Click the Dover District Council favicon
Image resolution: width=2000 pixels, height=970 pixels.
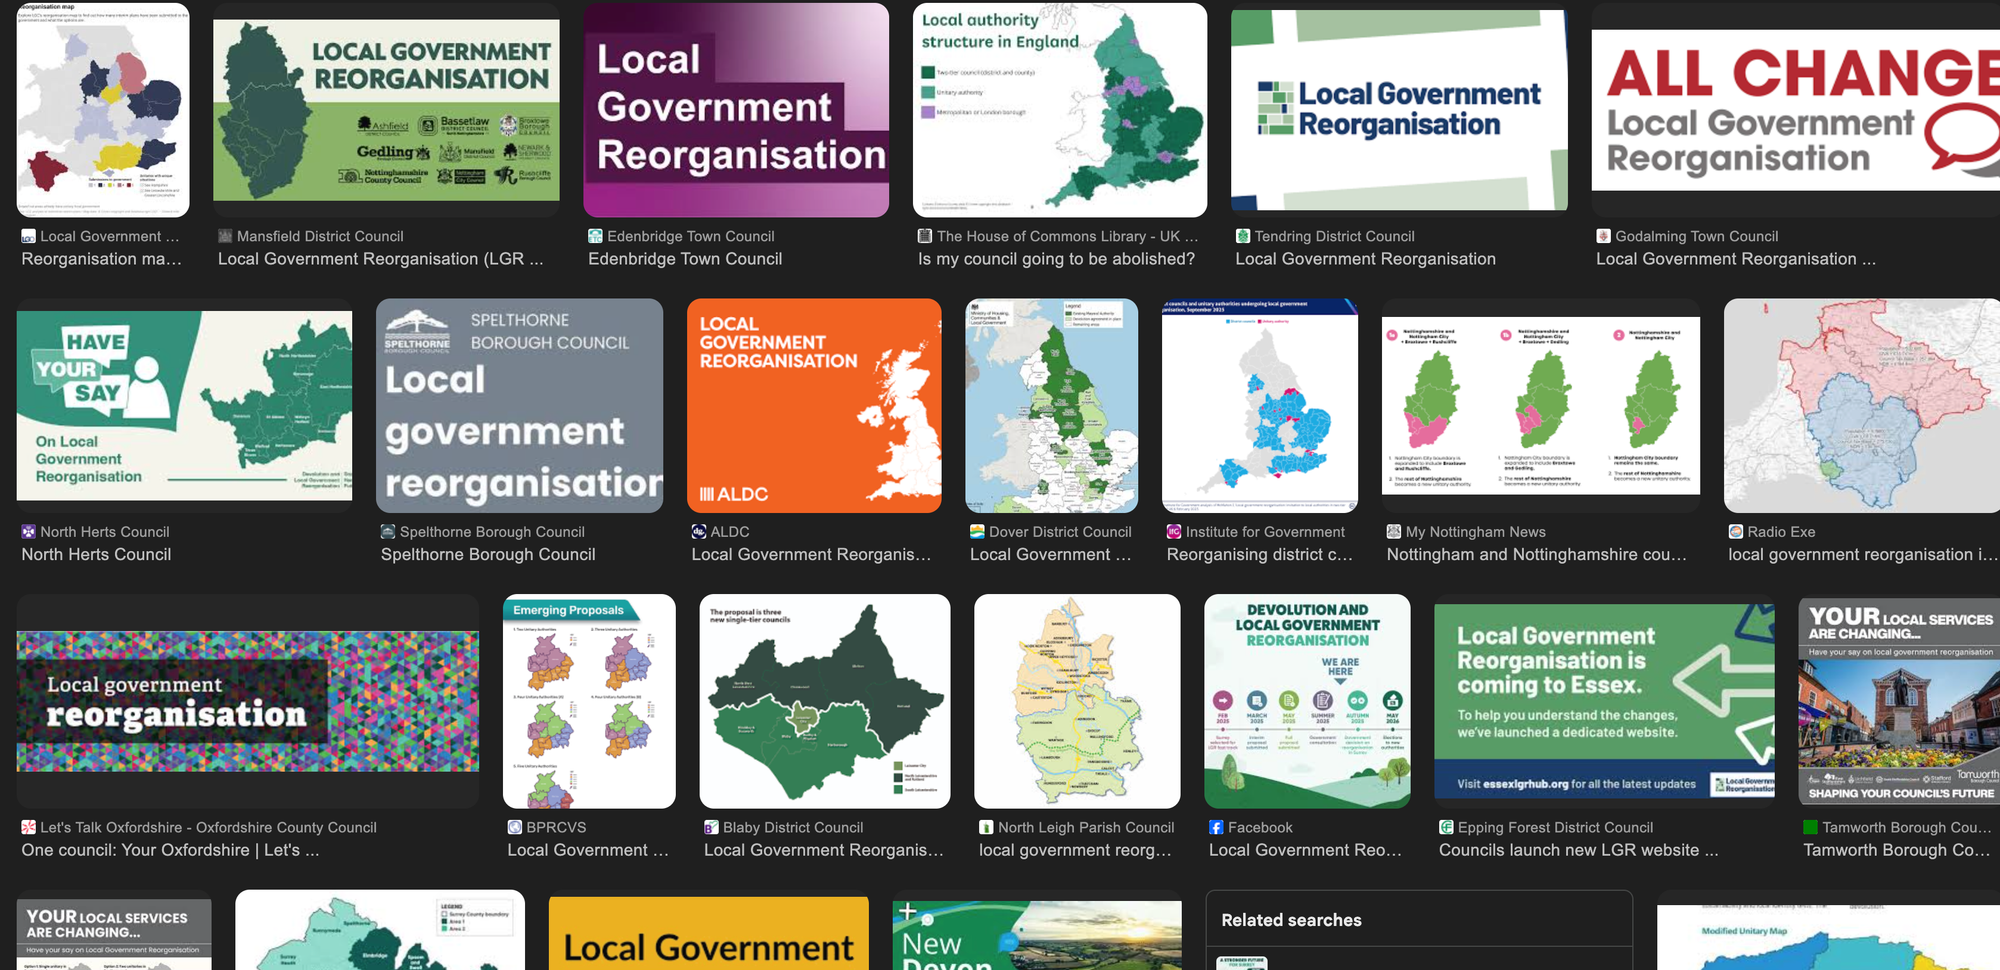[x=977, y=532]
